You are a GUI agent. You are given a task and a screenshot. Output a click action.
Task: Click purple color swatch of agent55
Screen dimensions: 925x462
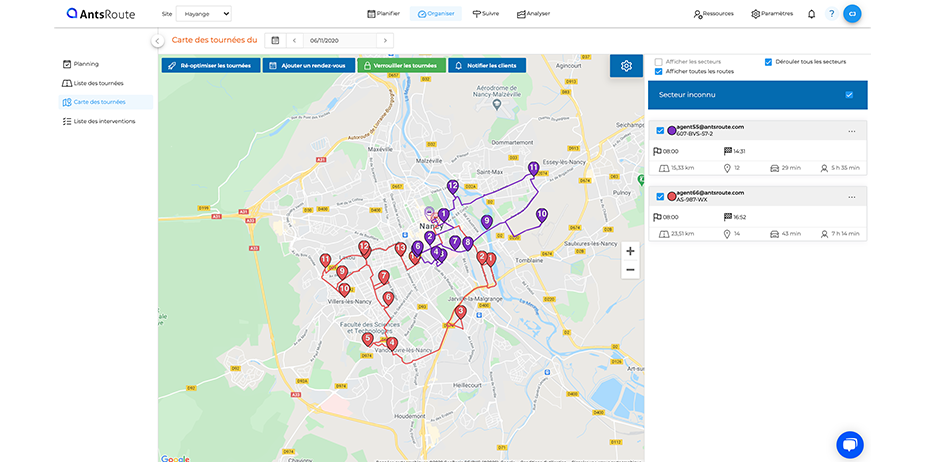(672, 131)
